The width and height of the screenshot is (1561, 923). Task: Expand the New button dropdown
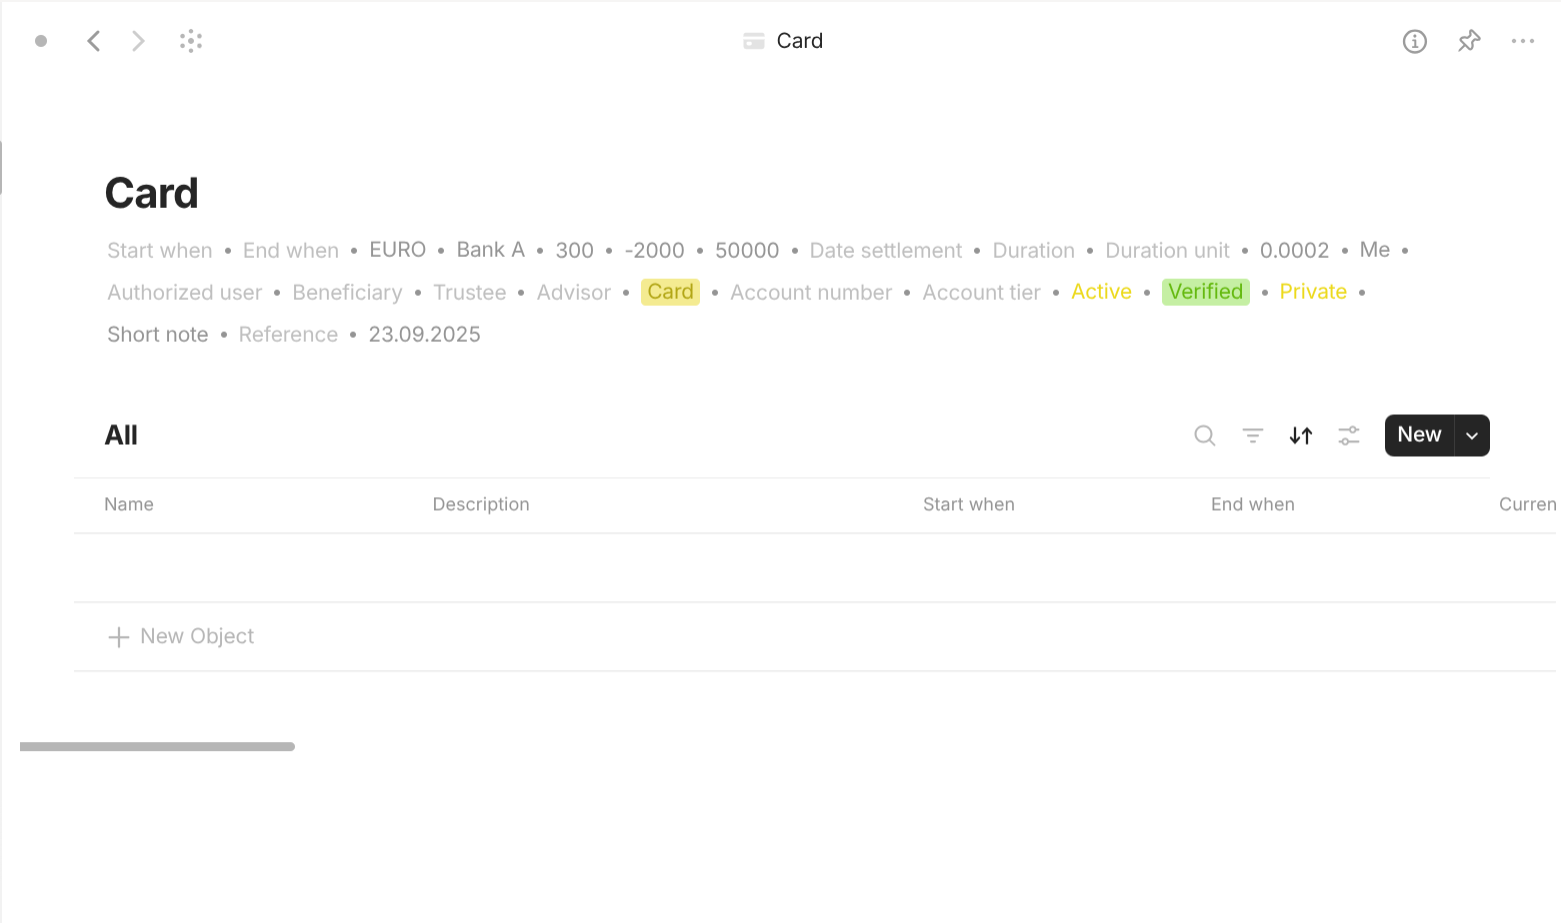point(1471,435)
